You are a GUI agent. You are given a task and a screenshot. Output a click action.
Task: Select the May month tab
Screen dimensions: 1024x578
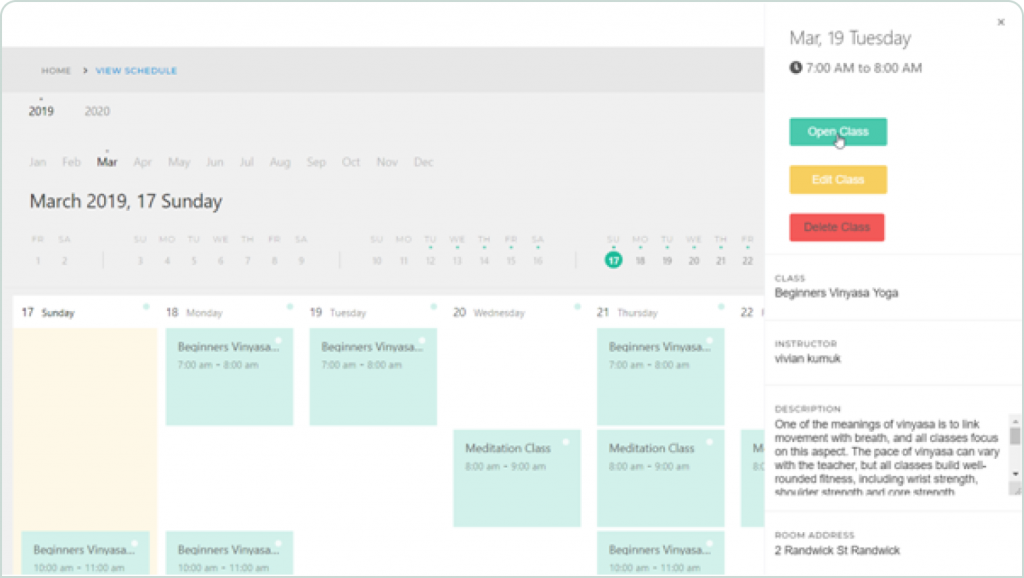click(179, 161)
